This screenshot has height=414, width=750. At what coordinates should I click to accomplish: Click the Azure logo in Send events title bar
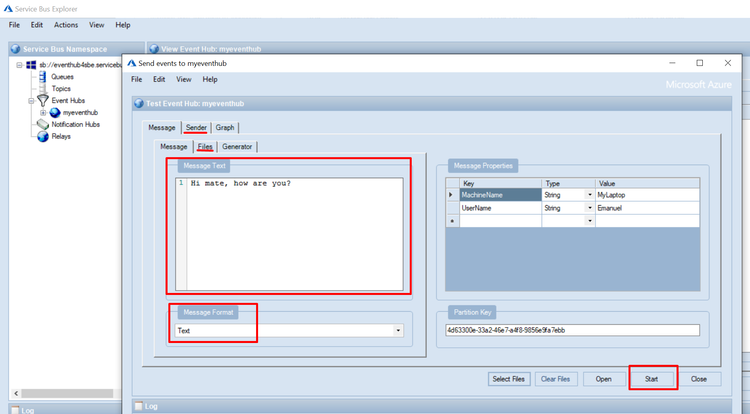[132, 63]
